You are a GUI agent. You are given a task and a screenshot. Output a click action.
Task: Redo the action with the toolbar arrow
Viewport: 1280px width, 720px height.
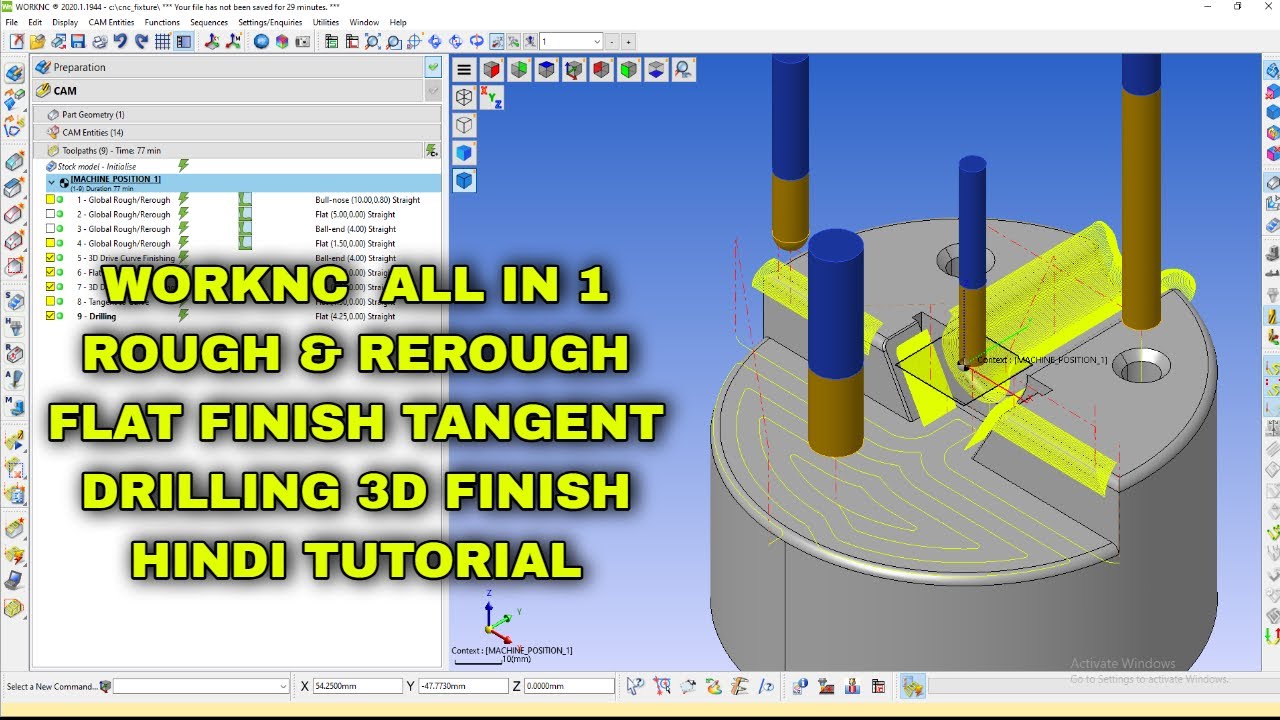coord(141,42)
